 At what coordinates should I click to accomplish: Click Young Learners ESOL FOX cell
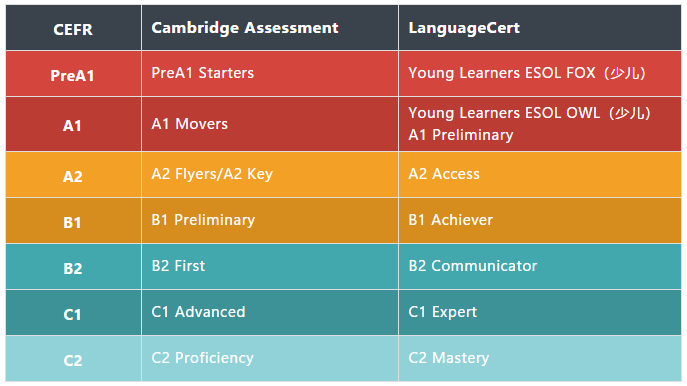540,74
